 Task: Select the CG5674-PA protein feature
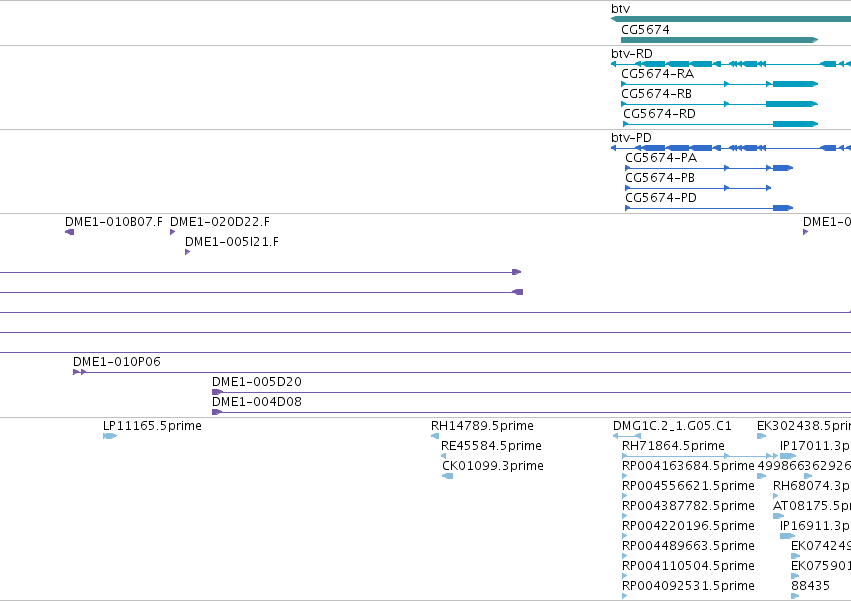click(x=709, y=168)
